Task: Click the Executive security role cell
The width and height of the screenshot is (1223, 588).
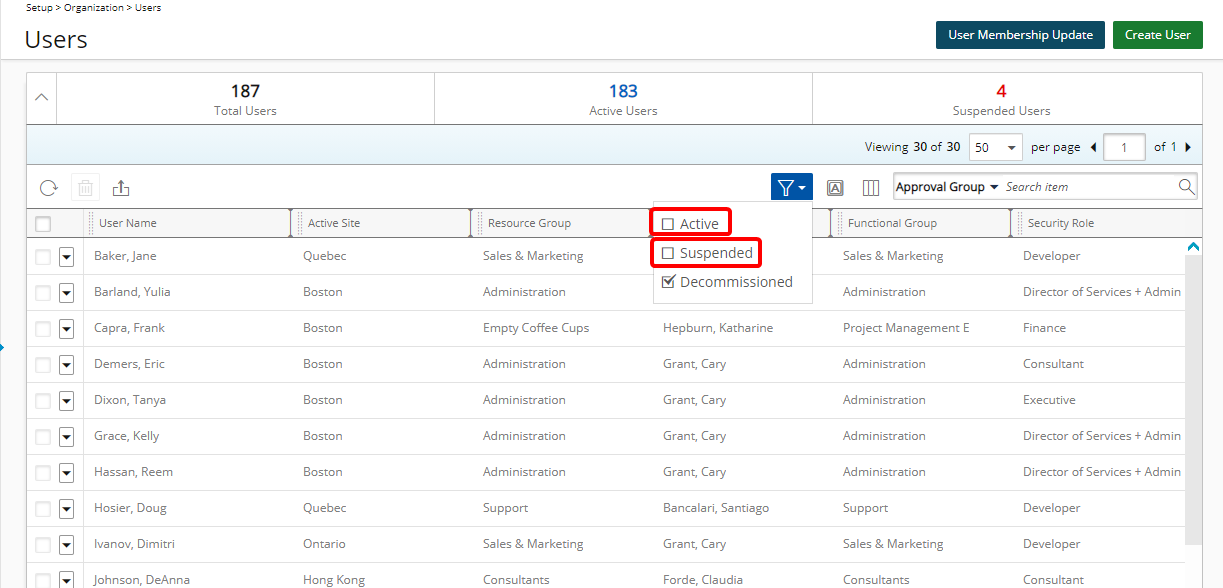Action: [x=1049, y=400]
